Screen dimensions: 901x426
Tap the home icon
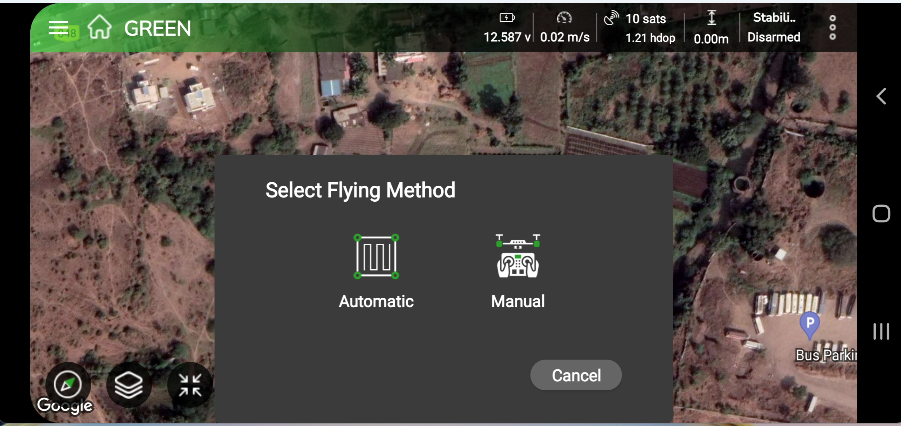(99, 28)
